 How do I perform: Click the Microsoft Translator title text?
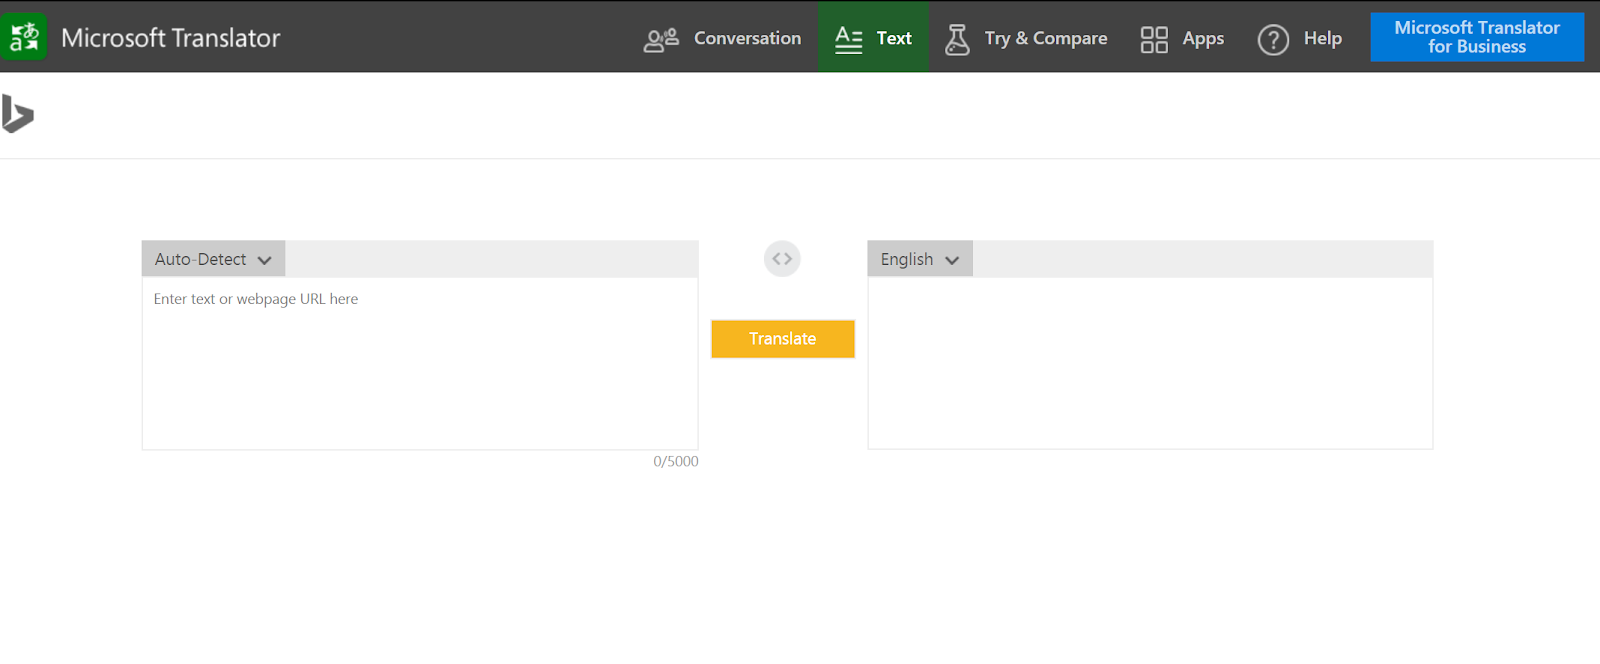pyautogui.click(x=171, y=38)
